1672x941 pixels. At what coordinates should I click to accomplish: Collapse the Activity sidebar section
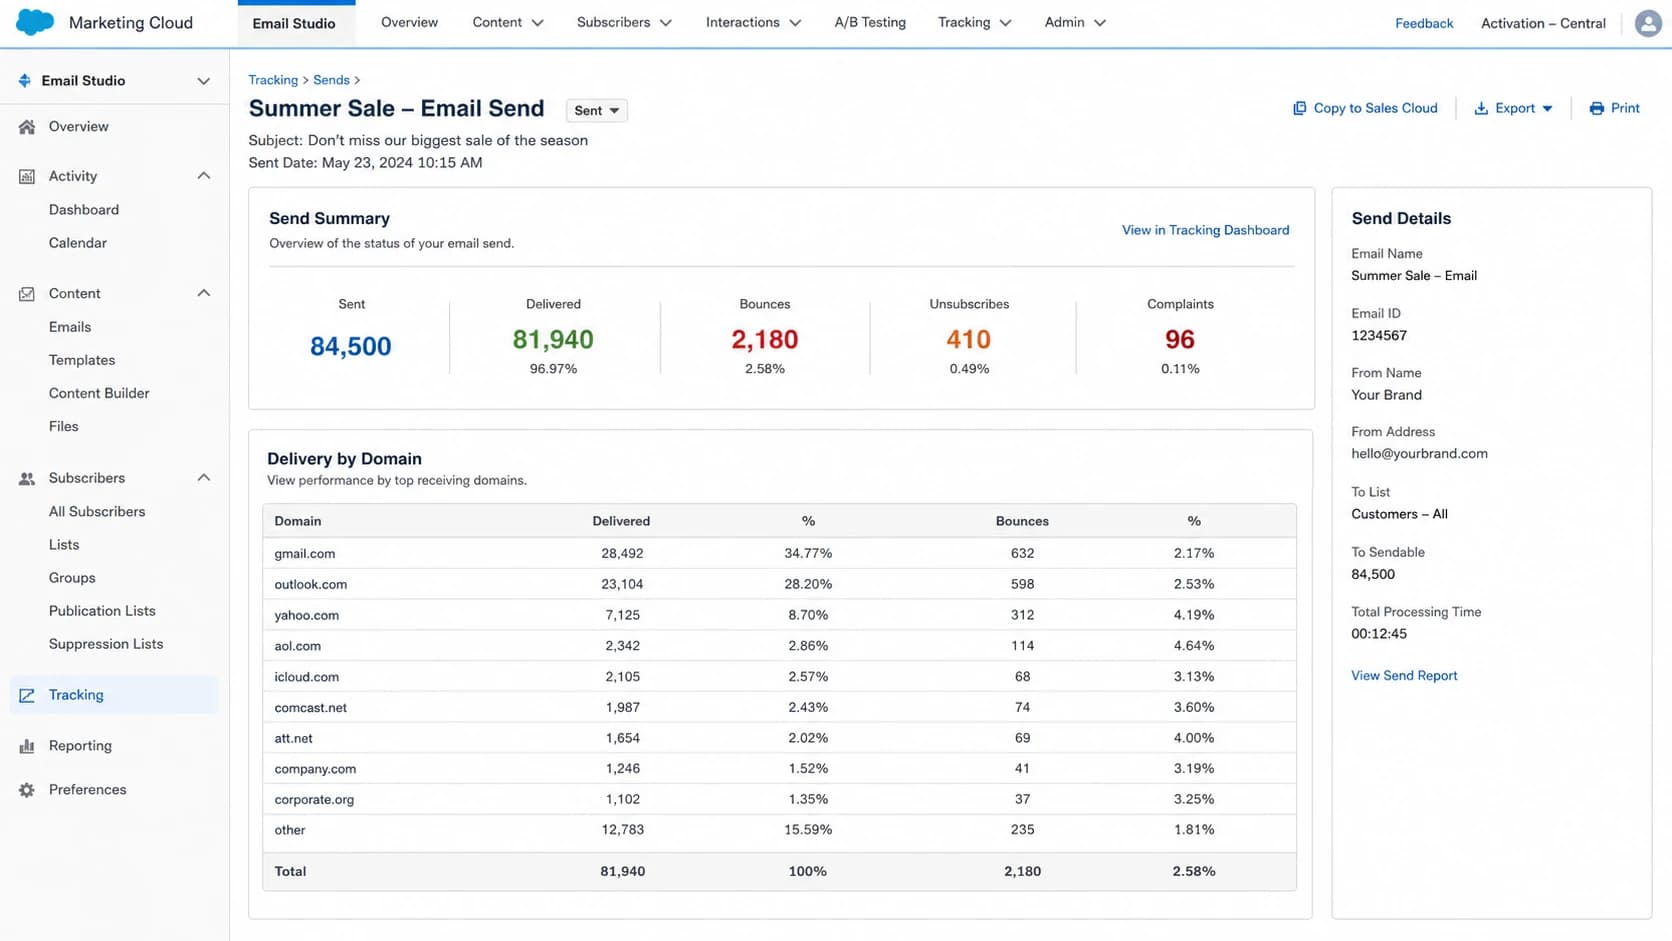tap(203, 176)
